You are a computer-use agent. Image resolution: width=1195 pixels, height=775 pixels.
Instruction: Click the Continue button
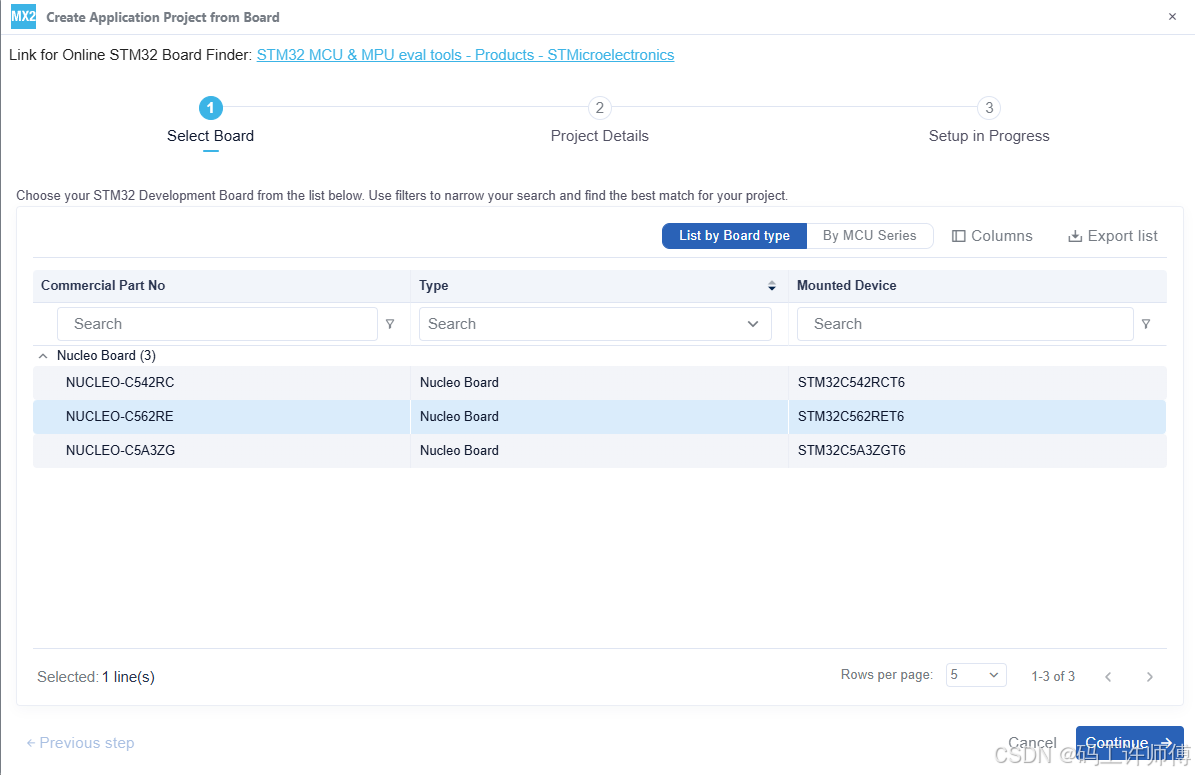pyautogui.click(x=1129, y=743)
